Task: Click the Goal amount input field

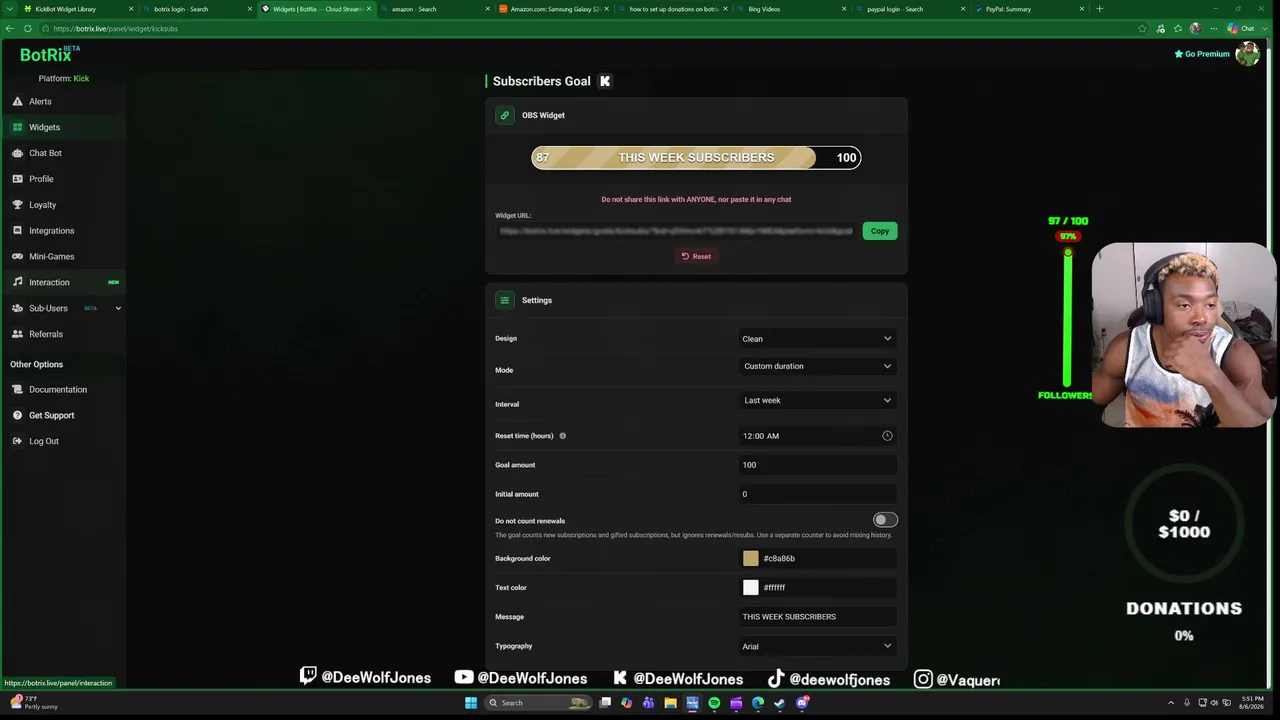Action: coord(817,465)
